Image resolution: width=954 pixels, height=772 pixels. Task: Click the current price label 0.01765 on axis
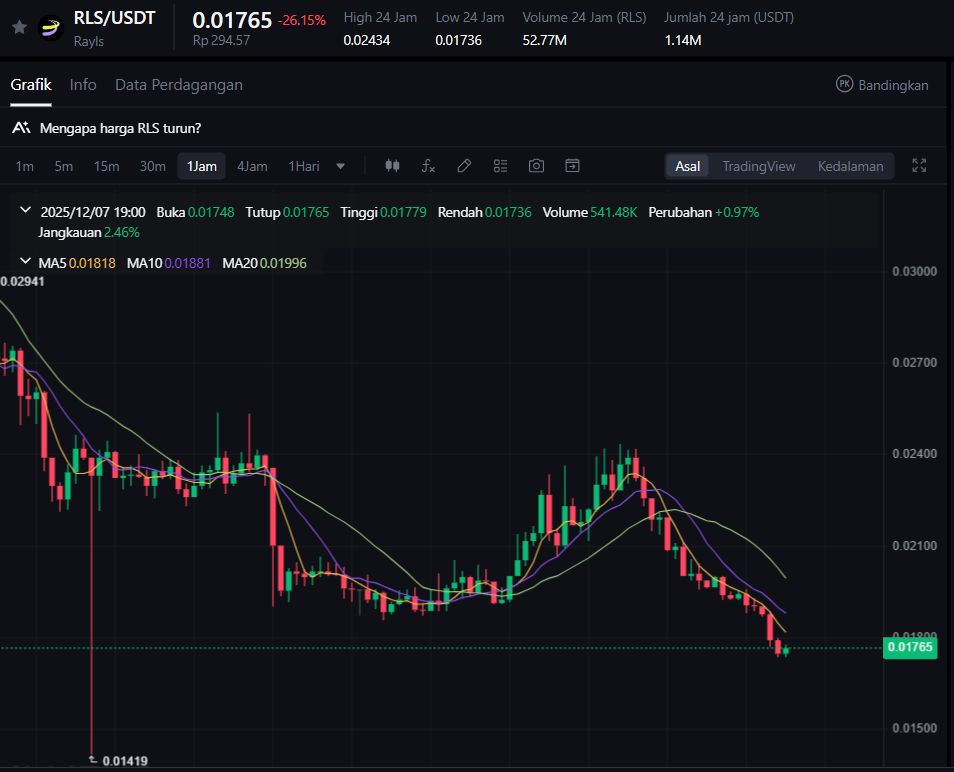[x=909, y=648]
